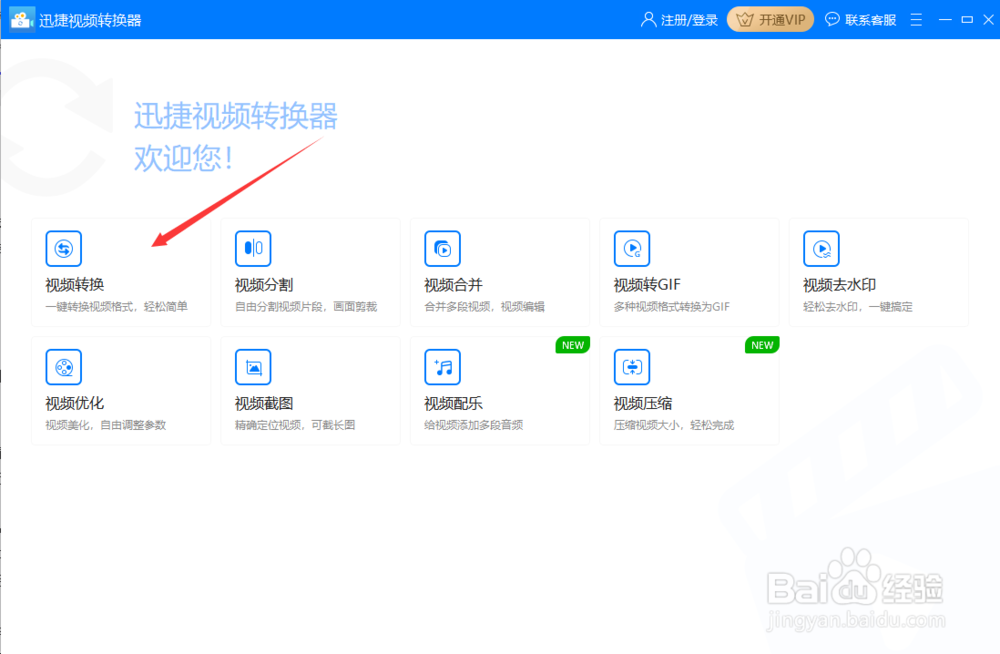Click 注册/登录 to sign in
The width and height of the screenshot is (1000, 654).
click(x=689, y=20)
